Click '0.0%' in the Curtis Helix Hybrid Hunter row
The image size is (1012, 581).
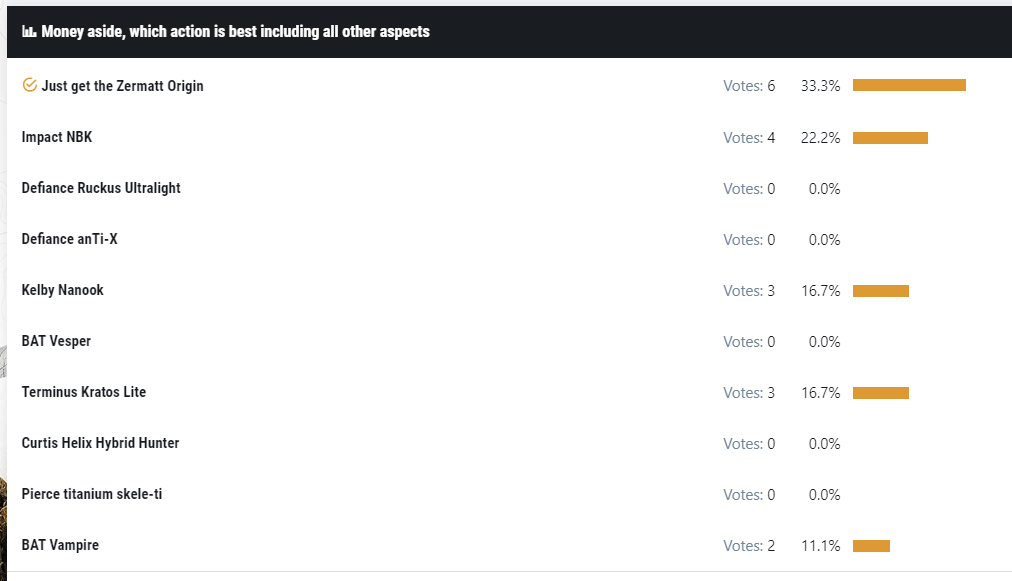coord(824,443)
